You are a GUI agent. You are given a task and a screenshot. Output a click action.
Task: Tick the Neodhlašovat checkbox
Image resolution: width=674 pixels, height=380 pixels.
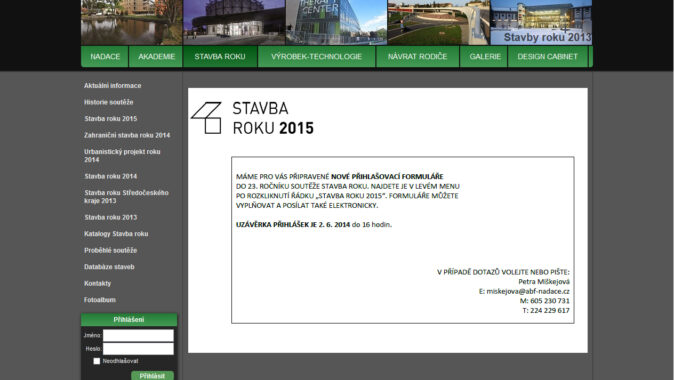tap(97, 361)
